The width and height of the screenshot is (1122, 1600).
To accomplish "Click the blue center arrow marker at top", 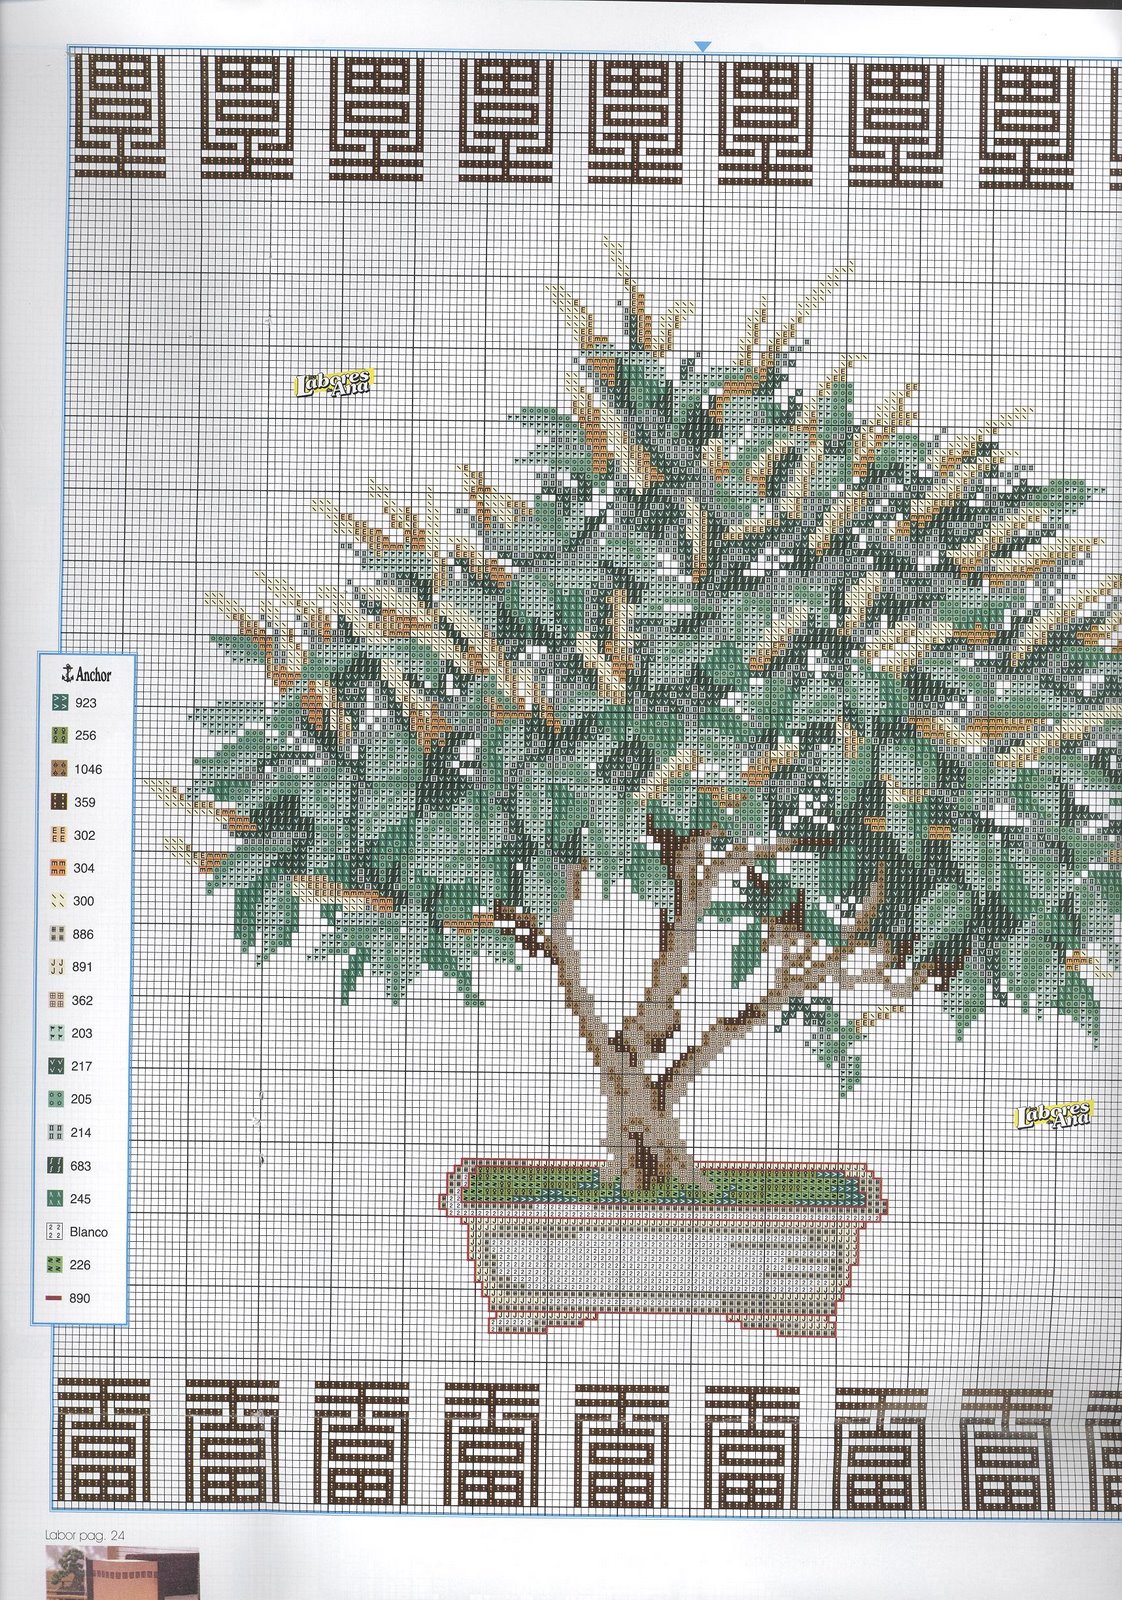I will 703,46.
